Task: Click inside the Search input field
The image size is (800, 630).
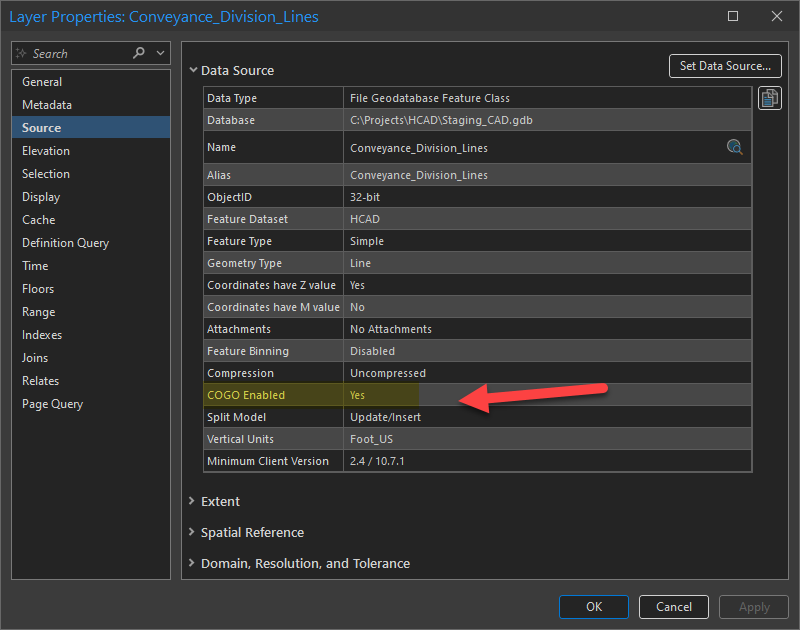Action: pos(60,52)
